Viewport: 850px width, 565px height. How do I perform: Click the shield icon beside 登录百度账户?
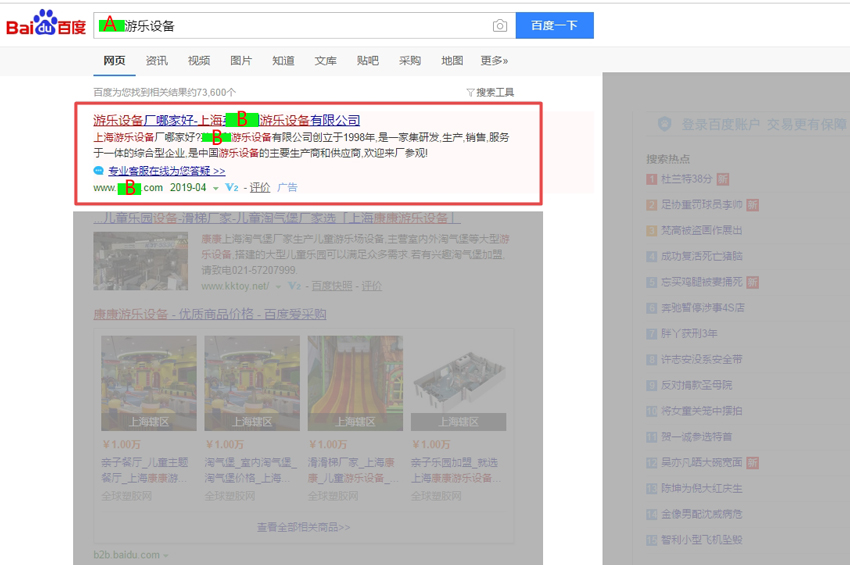(x=665, y=125)
